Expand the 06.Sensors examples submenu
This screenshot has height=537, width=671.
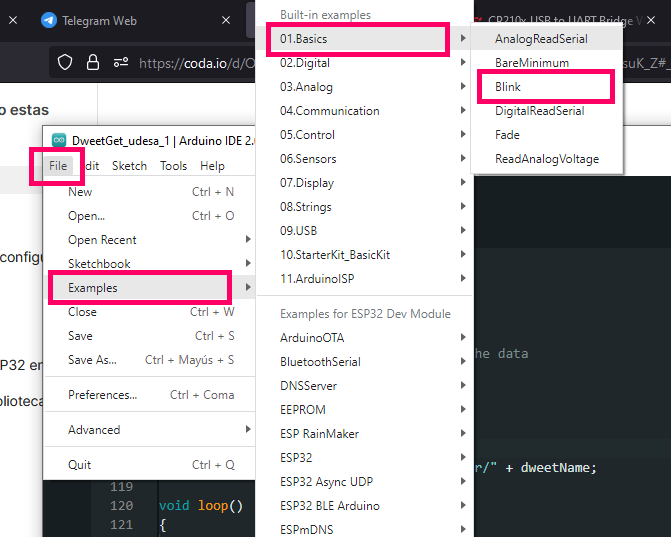click(365, 158)
